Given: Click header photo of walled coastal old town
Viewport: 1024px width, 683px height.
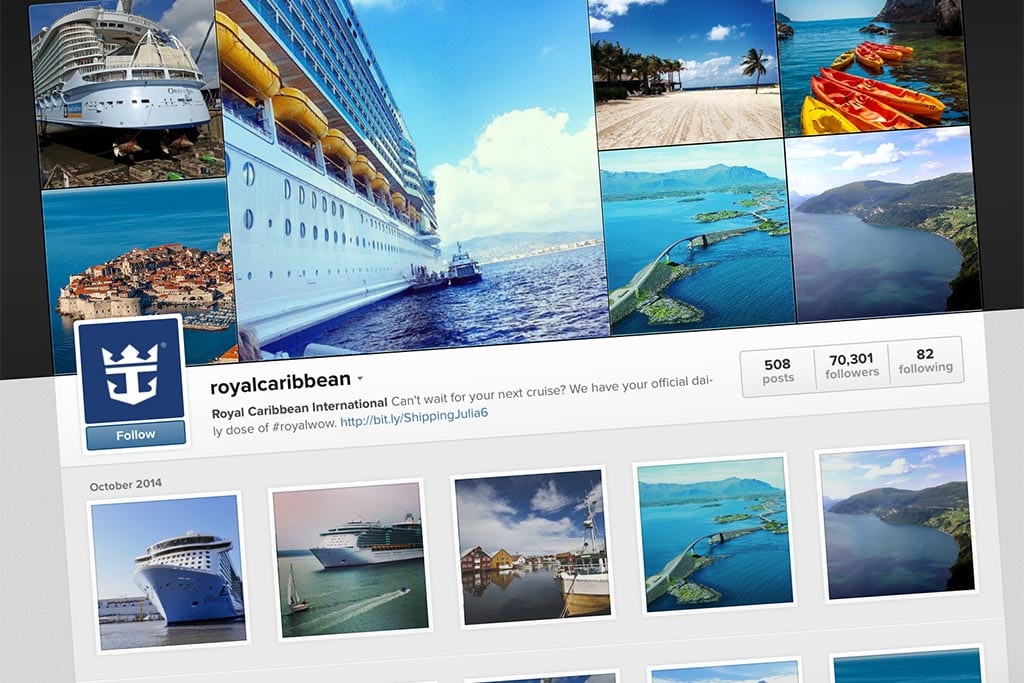Looking at the screenshot, I should pyautogui.click(x=139, y=274).
